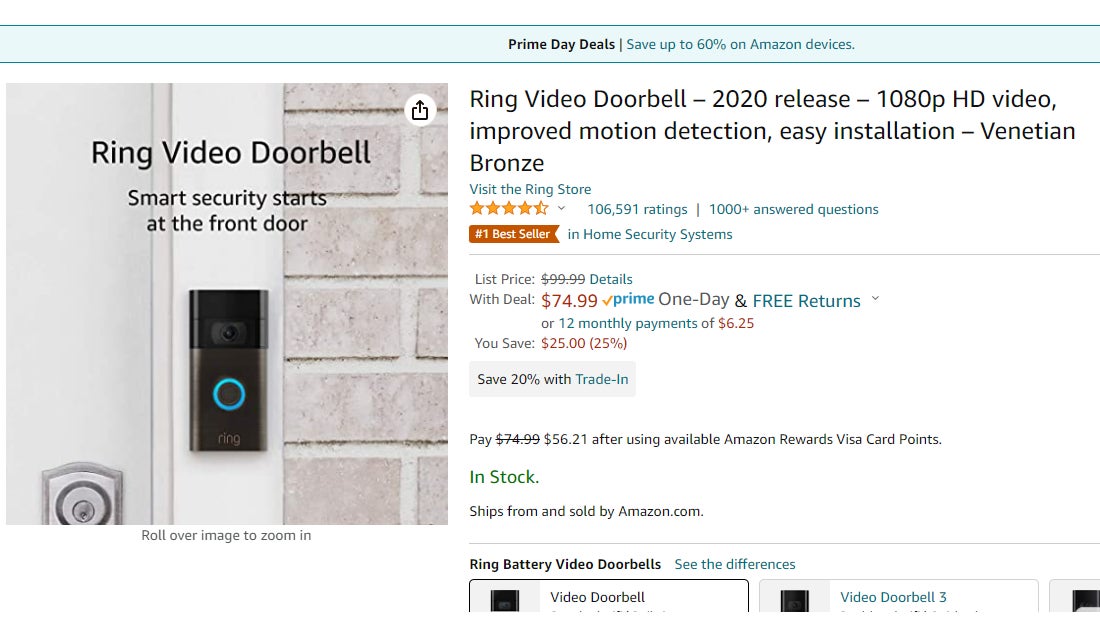The height and width of the screenshot is (619, 1100).
Task: Expand the star ratings breakdown dropdown
Action: [x=563, y=210]
